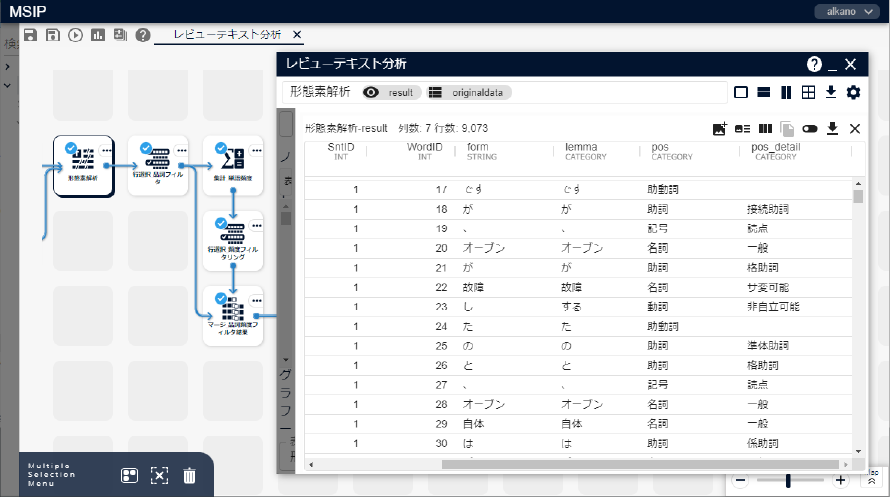
Task: Click the add image icon above table
Action: tap(719, 128)
